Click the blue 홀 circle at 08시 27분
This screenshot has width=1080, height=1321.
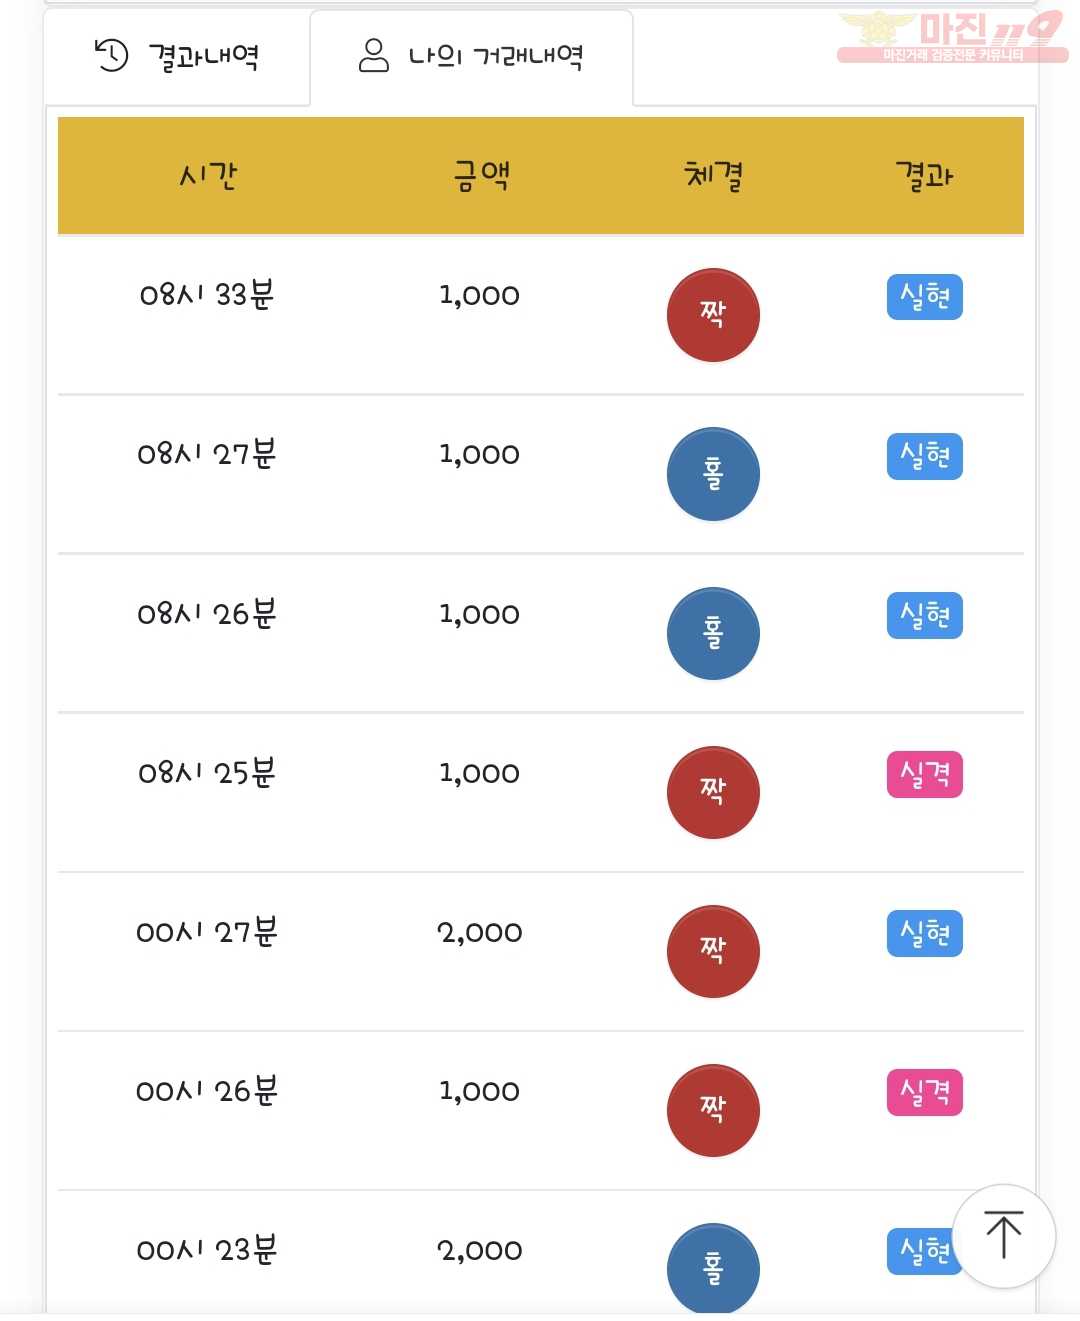coord(713,474)
